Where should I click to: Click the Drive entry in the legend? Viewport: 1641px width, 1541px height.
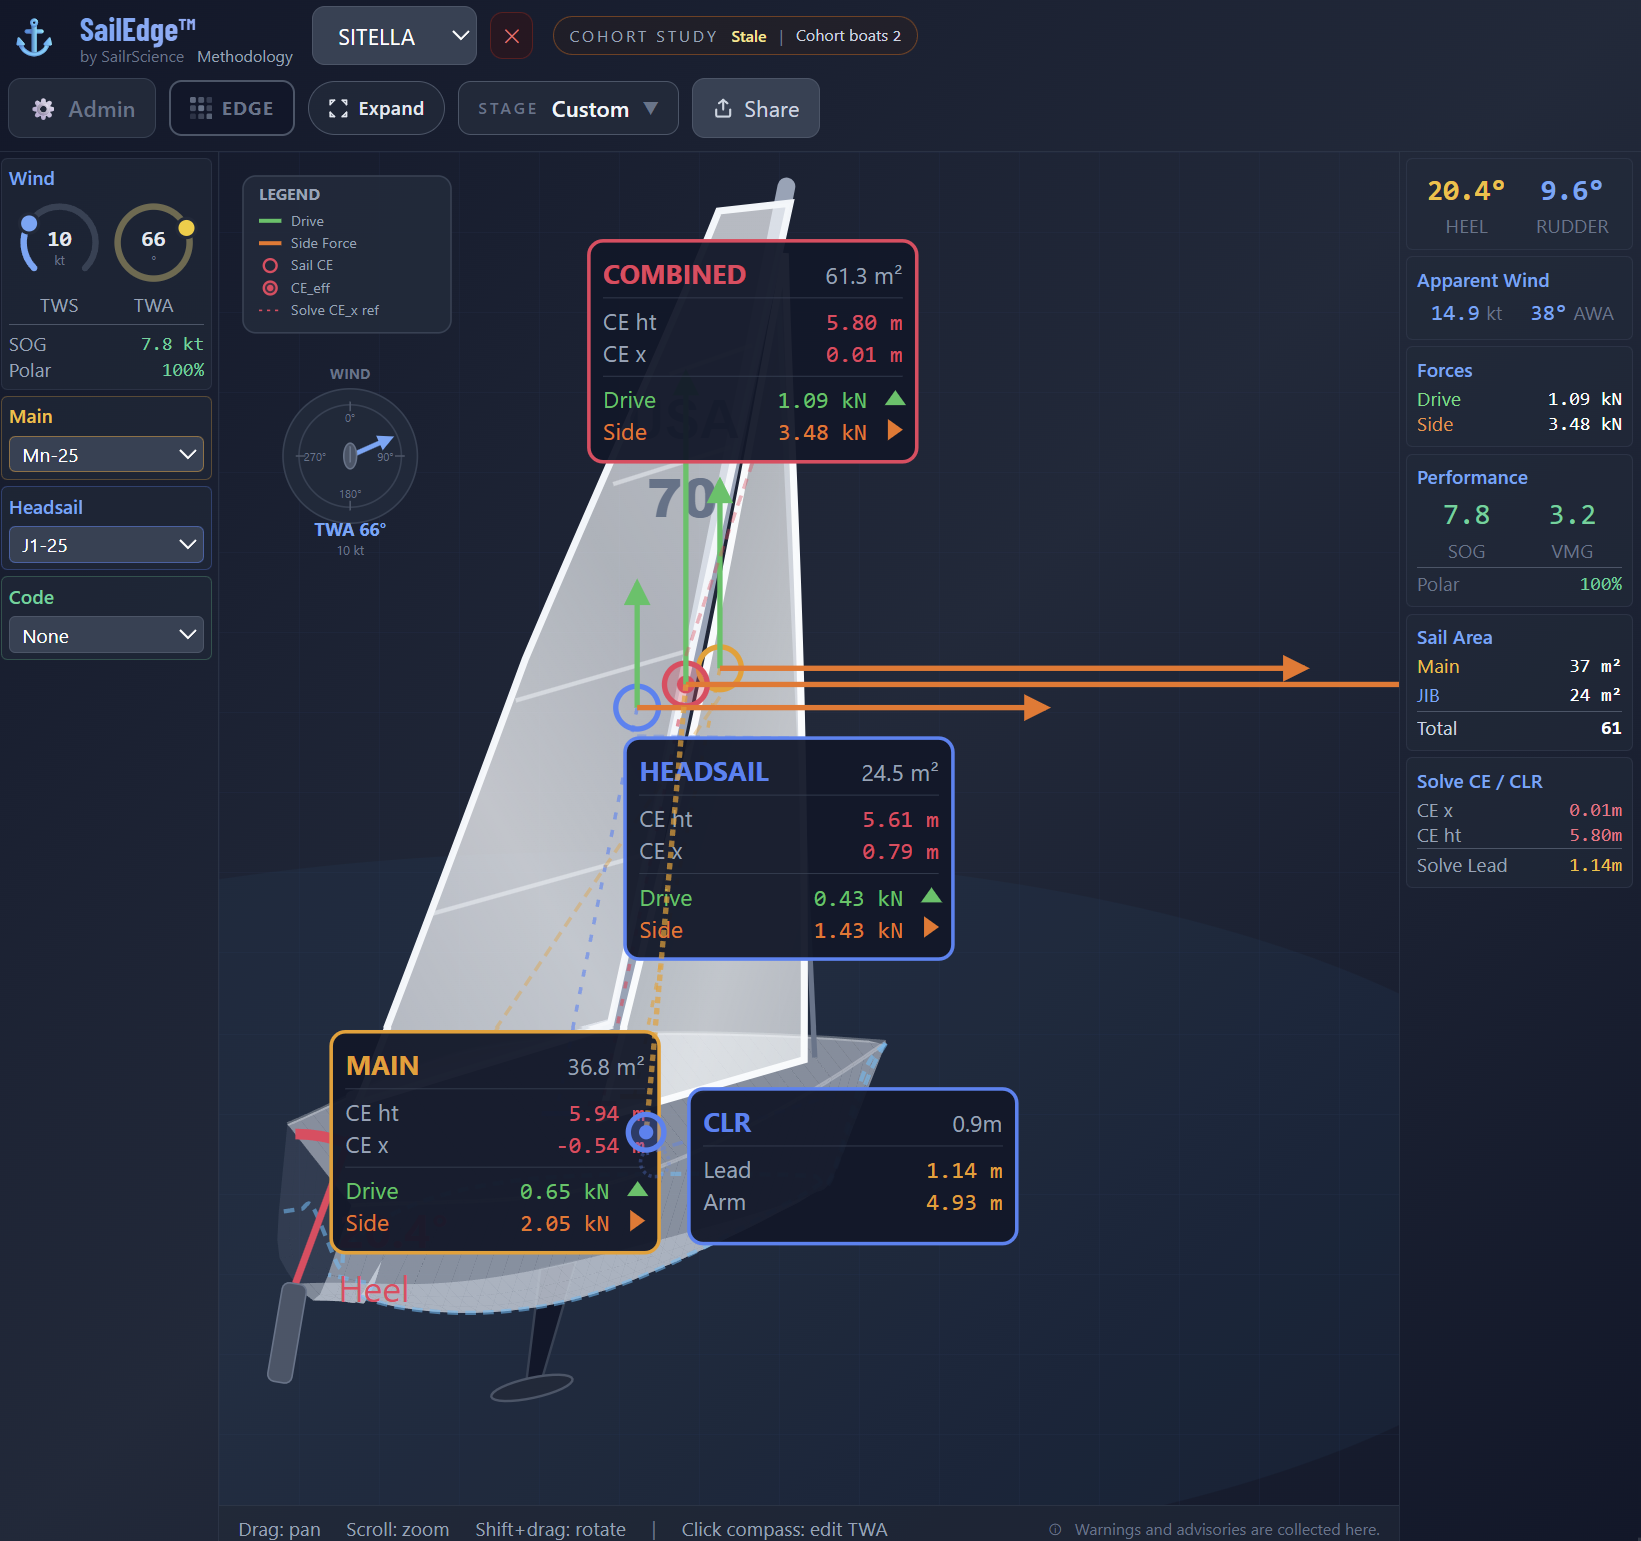coord(291,221)
